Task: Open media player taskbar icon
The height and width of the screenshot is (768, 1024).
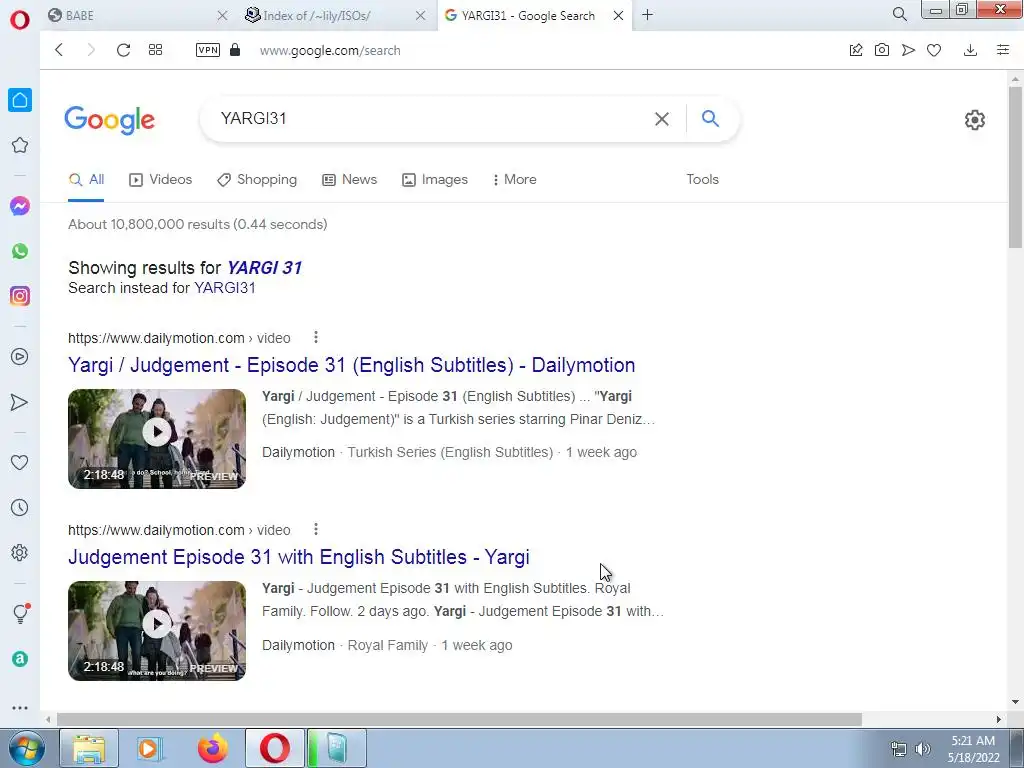Action: (150, 748)
